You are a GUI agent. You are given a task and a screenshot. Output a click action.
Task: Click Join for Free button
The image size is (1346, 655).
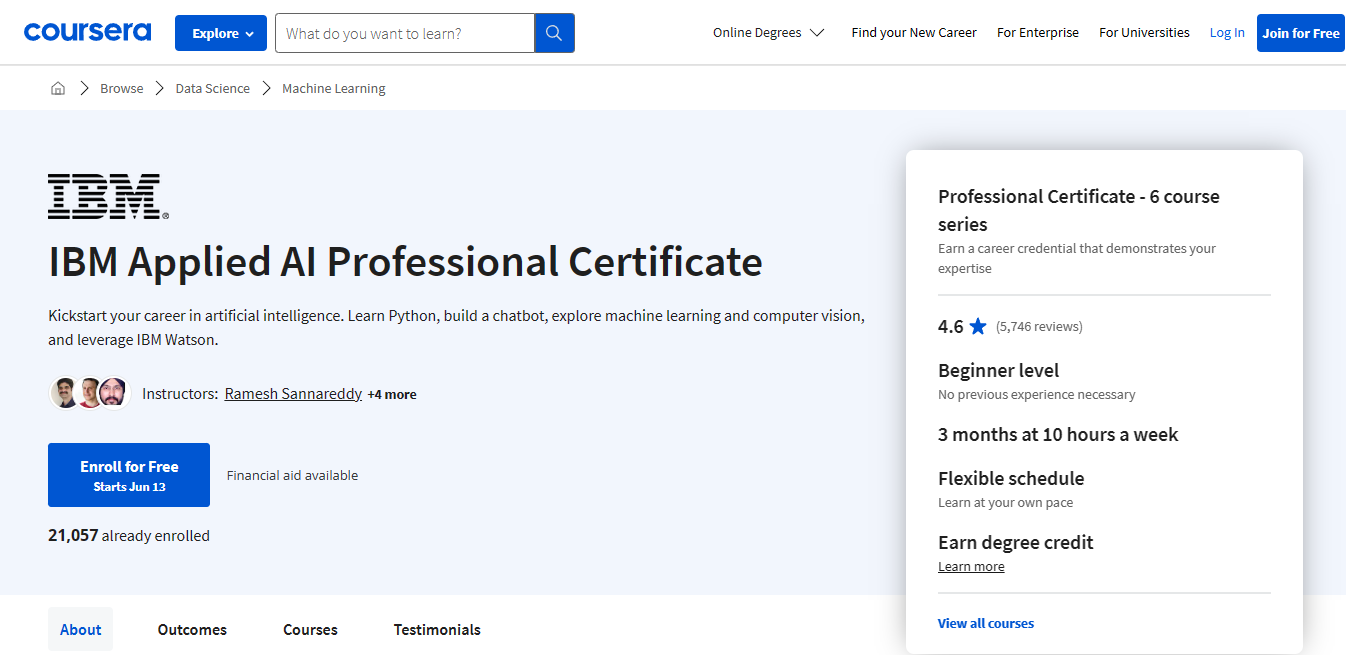(x=1300, y=33)
